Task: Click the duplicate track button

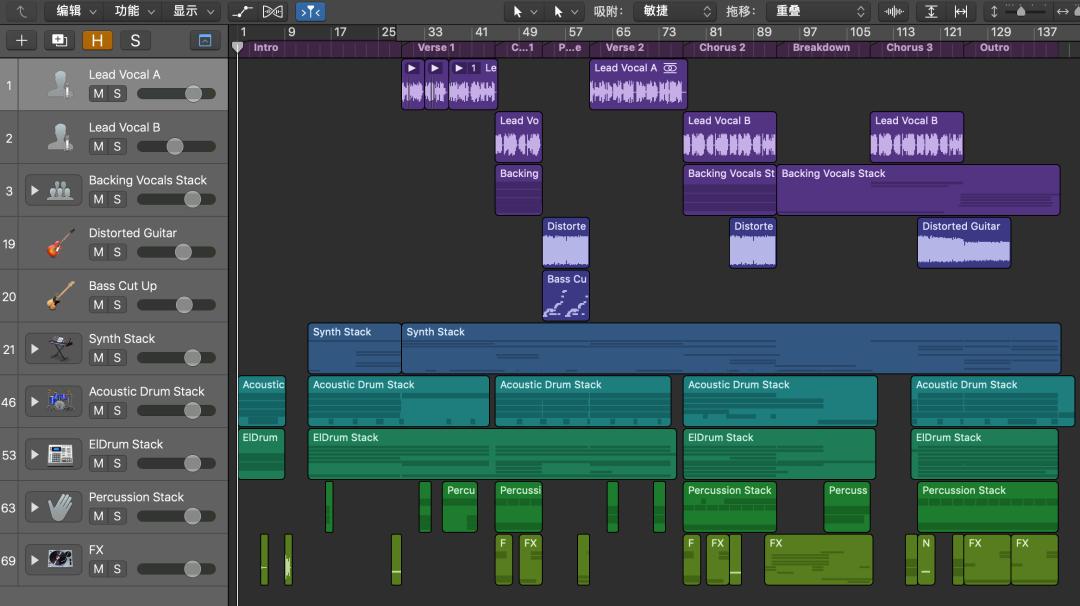Action: pos(59,41)
